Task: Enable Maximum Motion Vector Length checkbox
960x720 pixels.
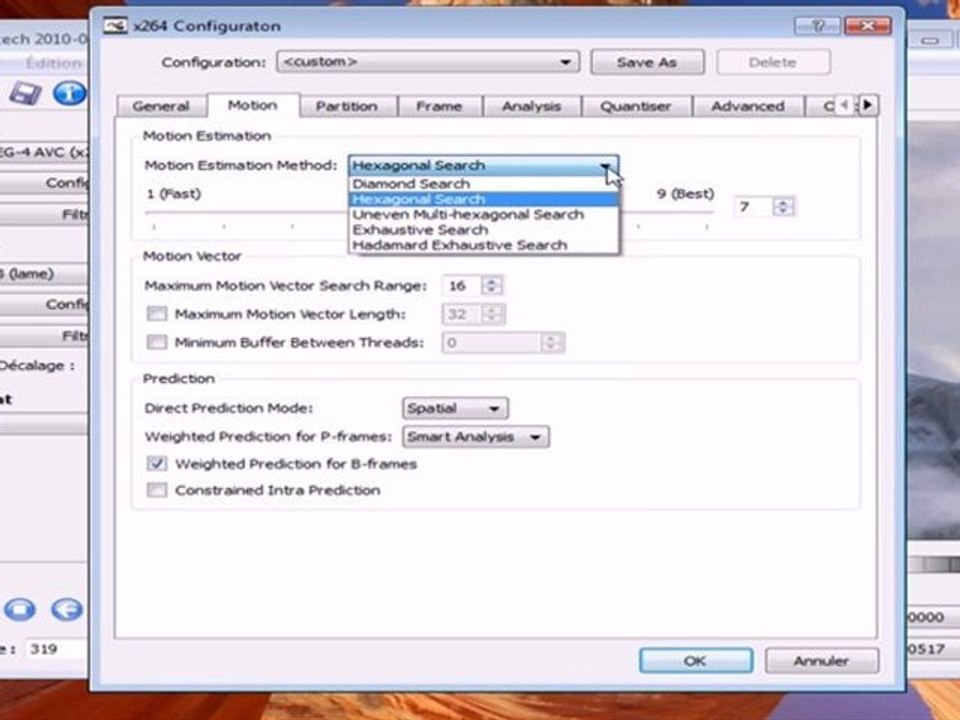Action: click(x=157, y=314)
